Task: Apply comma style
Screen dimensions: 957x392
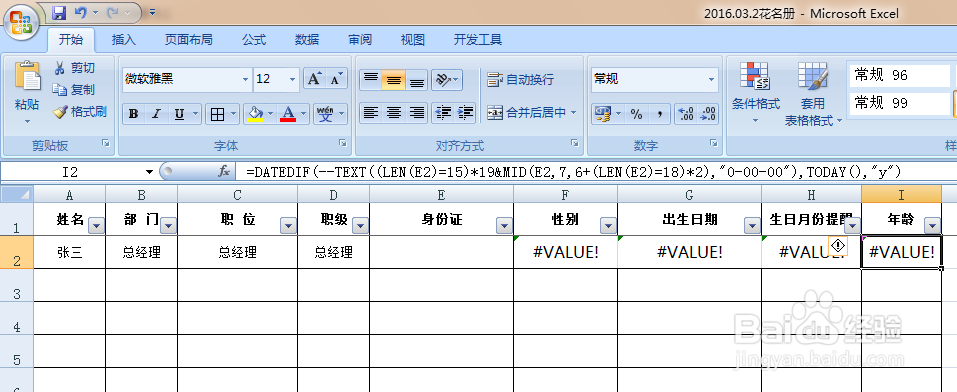Action: click(659, 114)
